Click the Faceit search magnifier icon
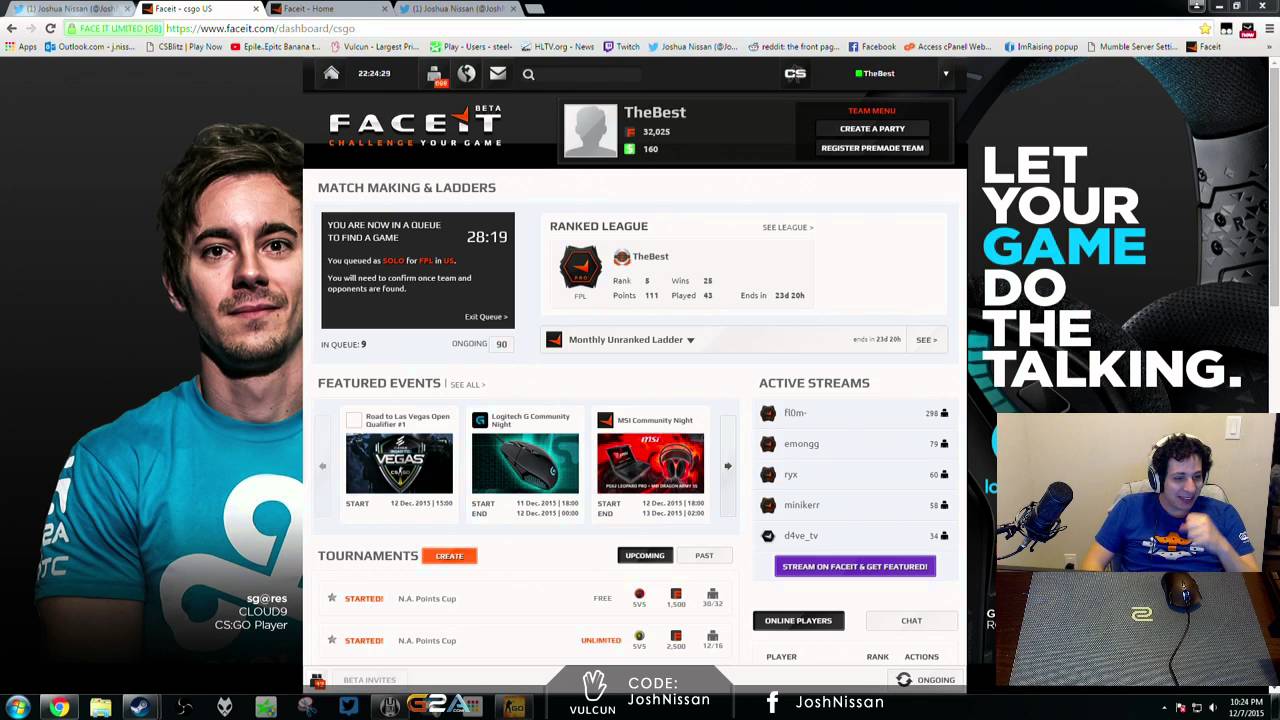This screenshot has height=720, width=1280. [x=529, y=74]
